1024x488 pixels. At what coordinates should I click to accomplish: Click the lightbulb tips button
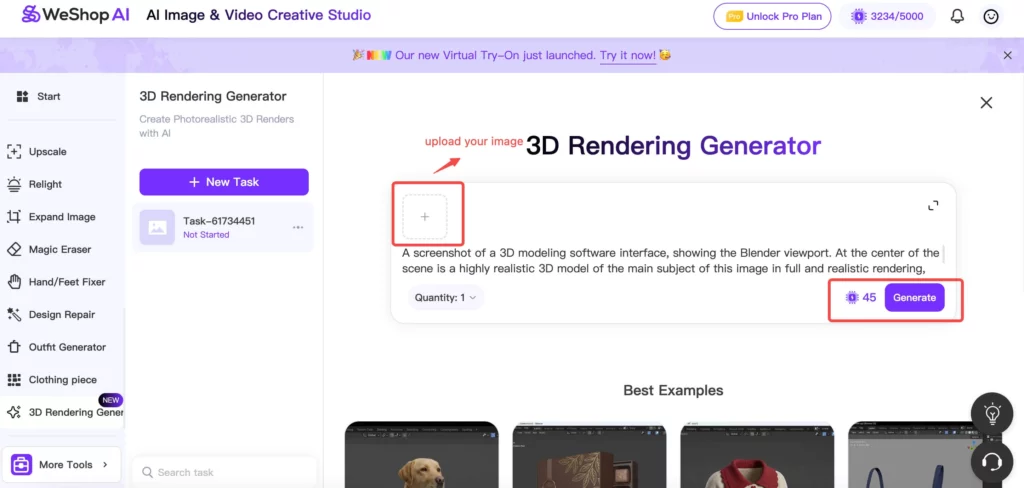click(991, 414)
